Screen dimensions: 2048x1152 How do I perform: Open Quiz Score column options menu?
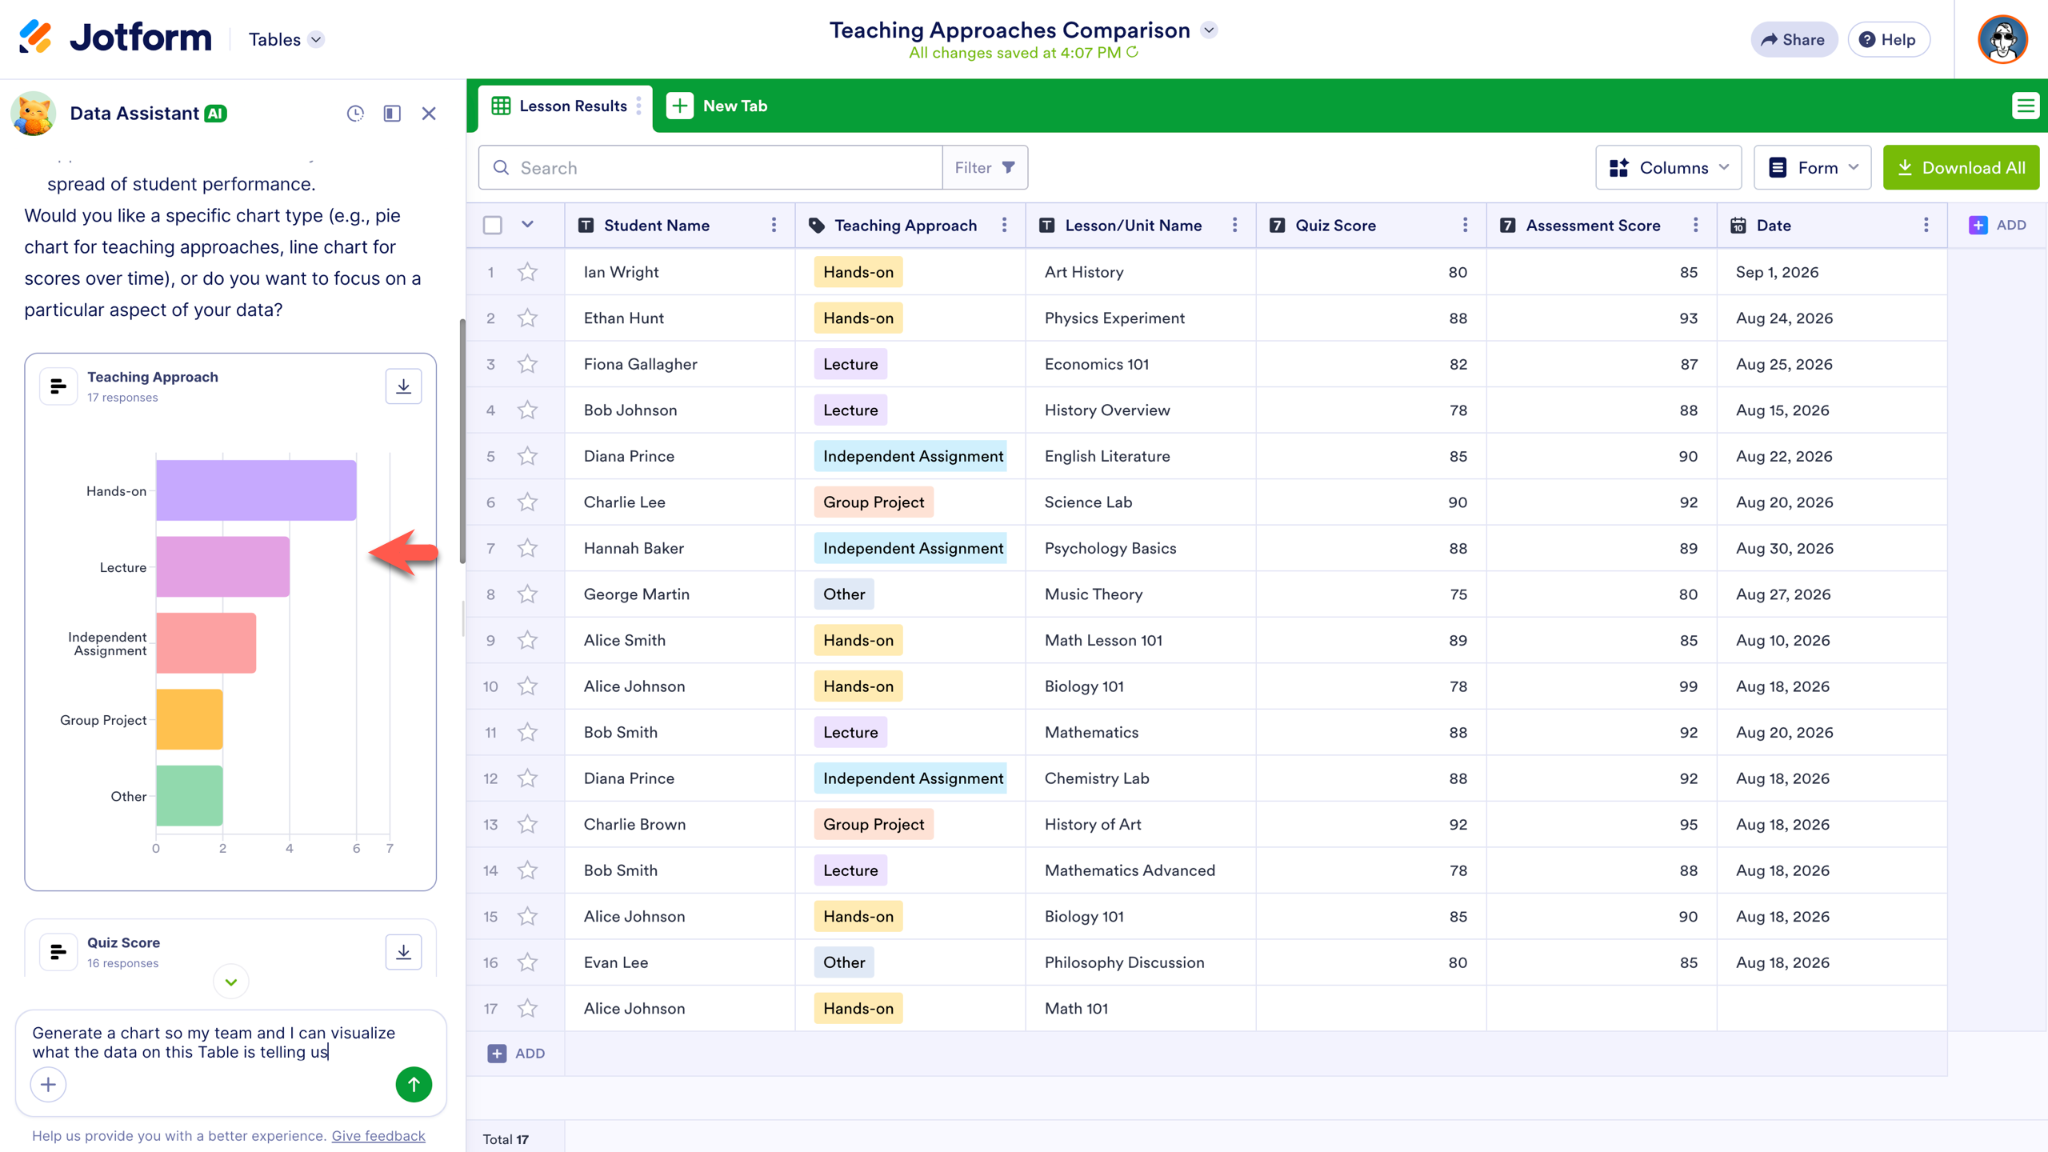1465,225
